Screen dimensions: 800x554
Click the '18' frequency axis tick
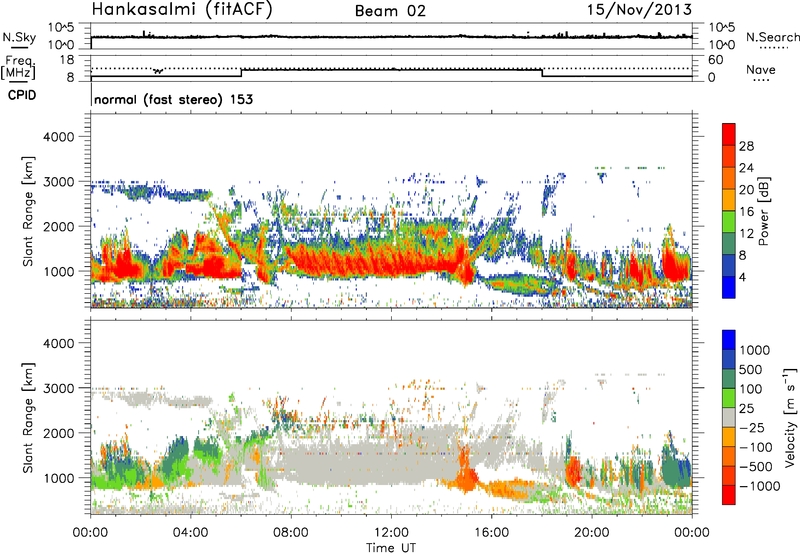(x=67, y=59)
